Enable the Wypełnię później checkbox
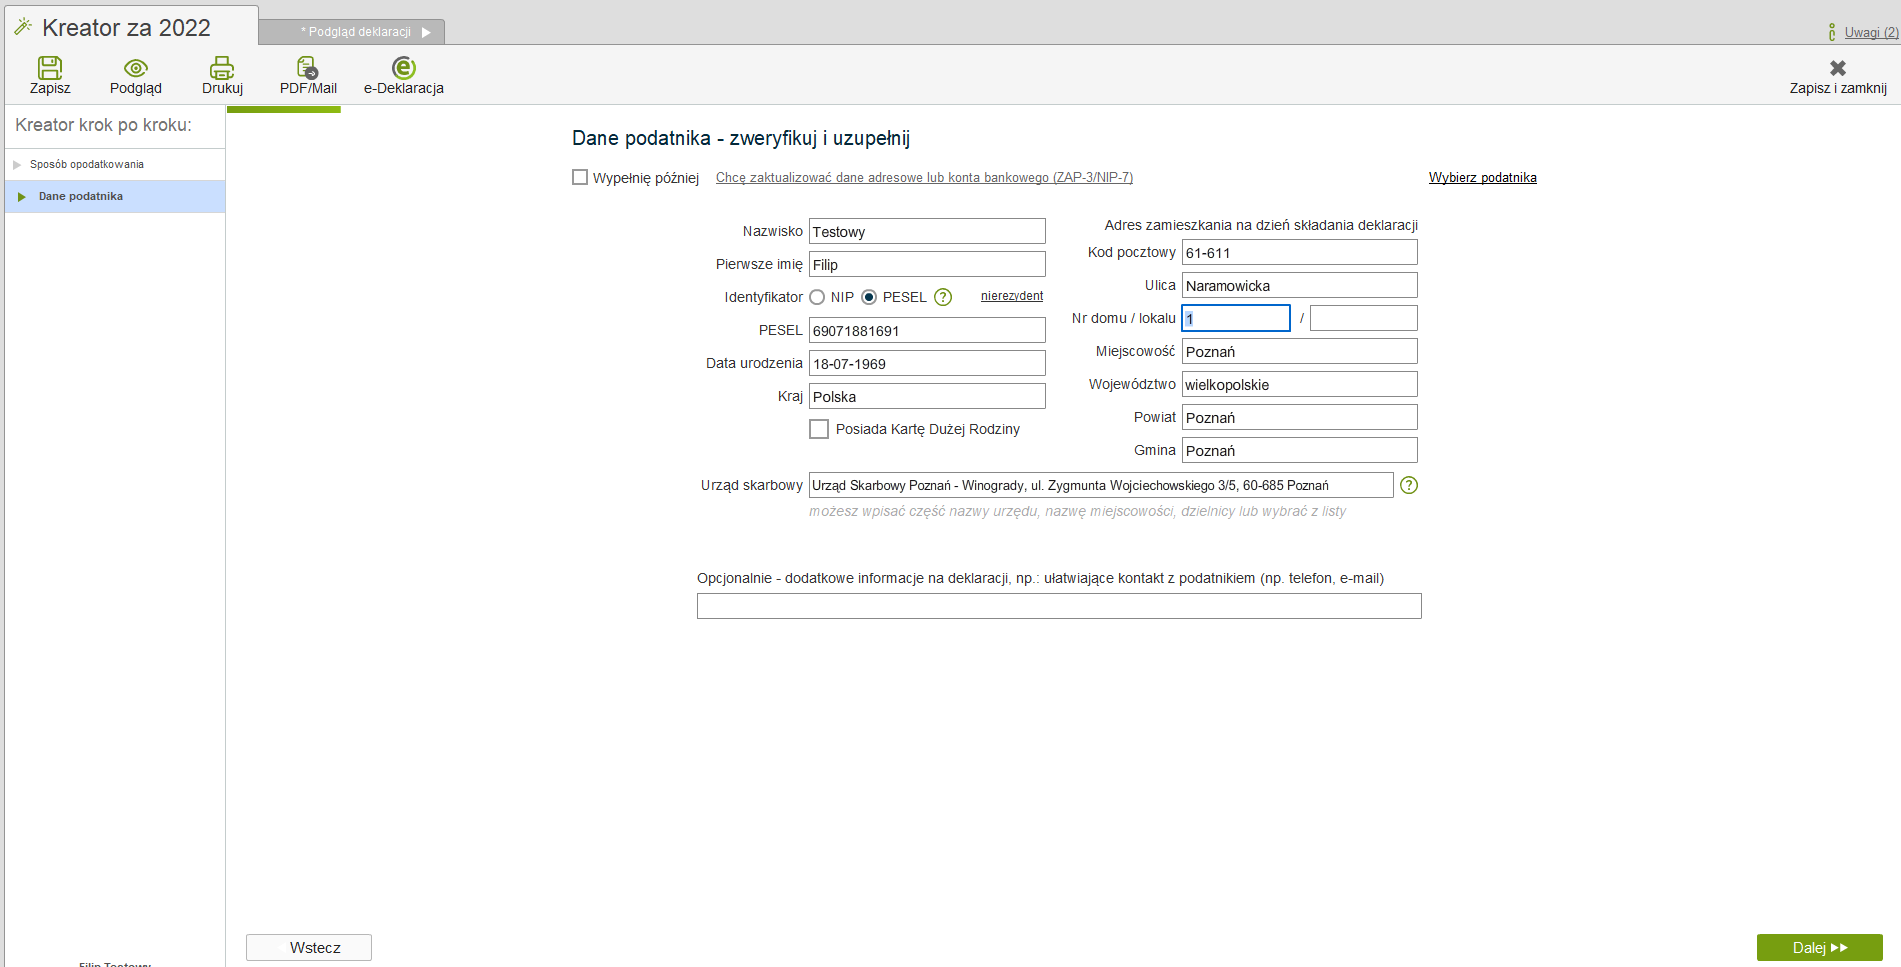This screenshot has width=1901, height=967. [580, 177]
